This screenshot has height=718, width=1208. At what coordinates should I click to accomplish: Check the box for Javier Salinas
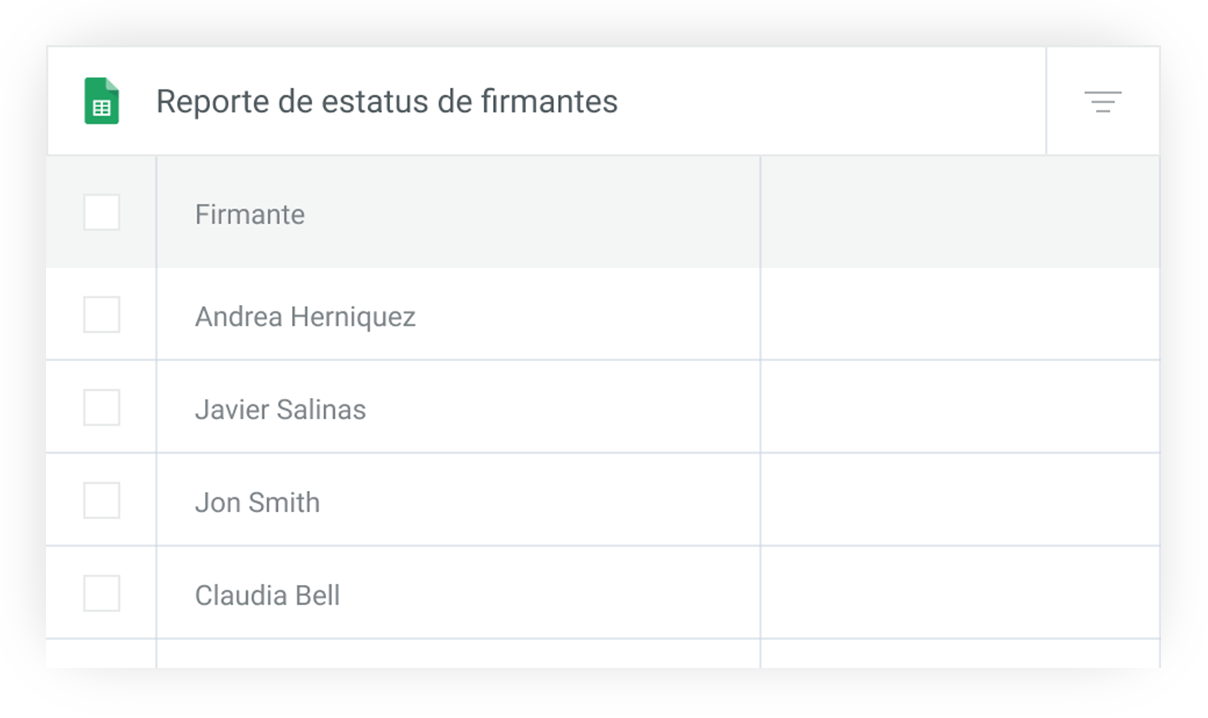(101, 408)
